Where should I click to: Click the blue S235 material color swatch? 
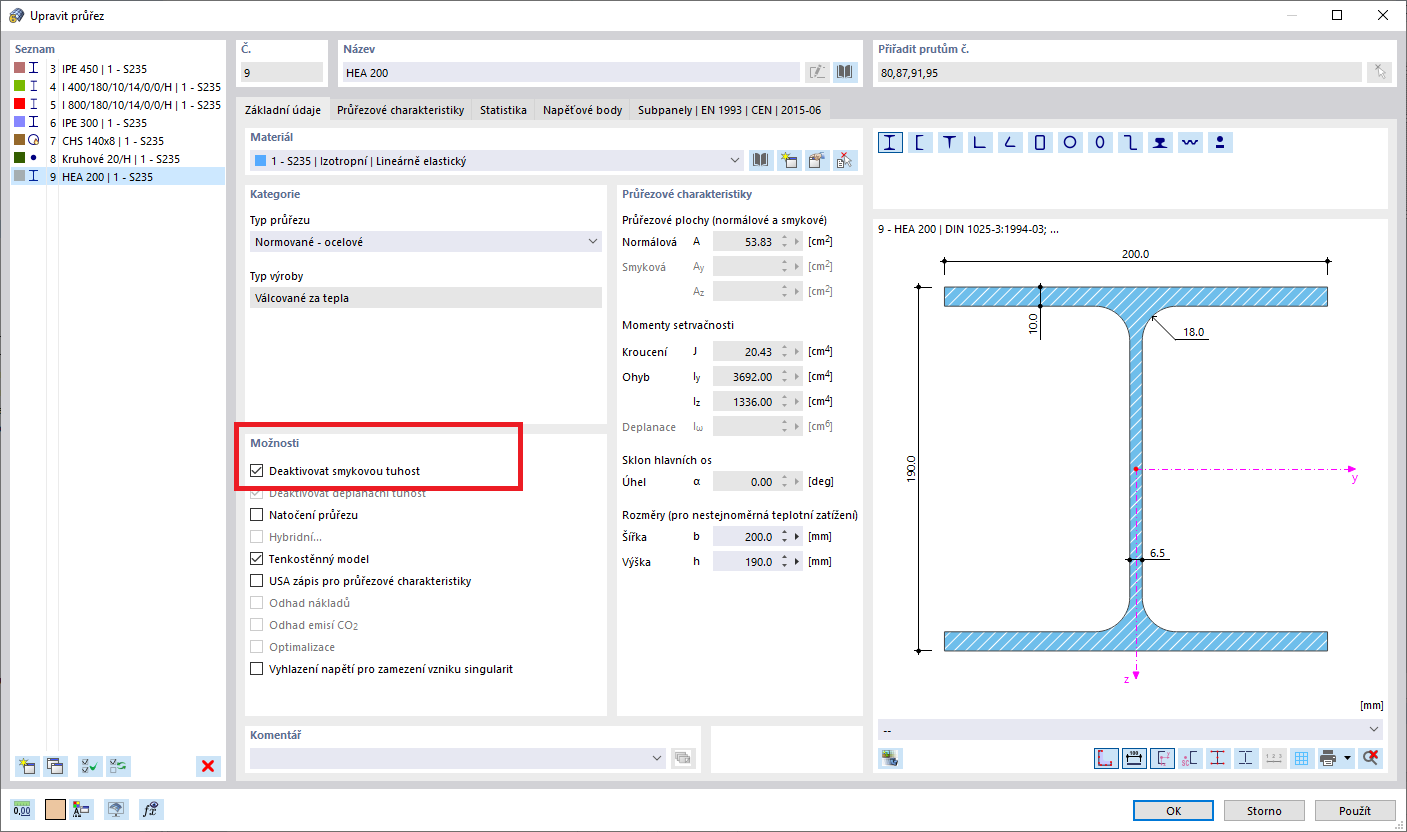261,160
